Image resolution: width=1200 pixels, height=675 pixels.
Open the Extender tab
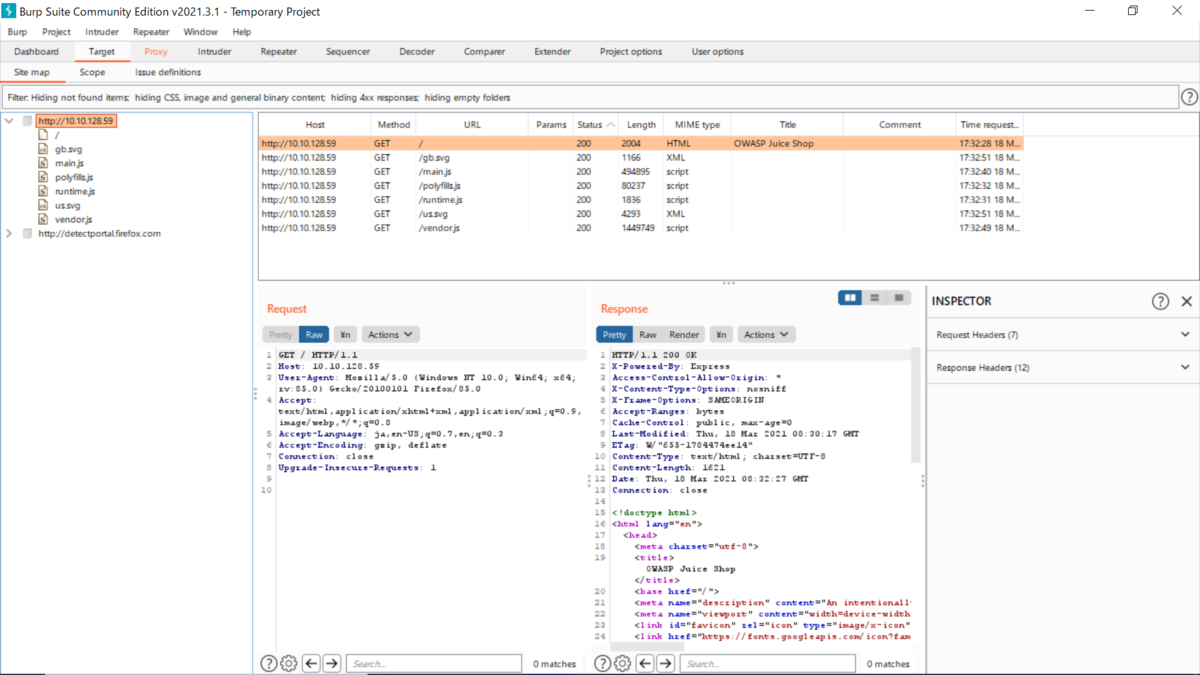click(552, 52)
